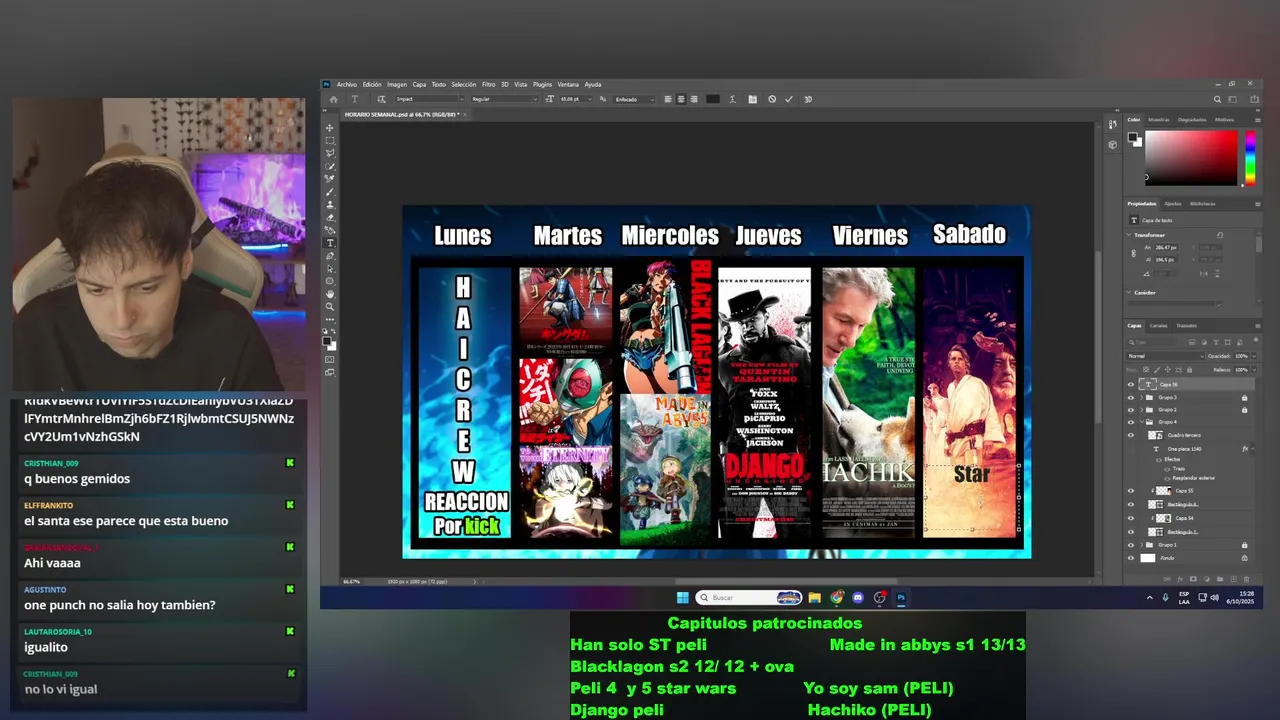
Task: Align text left in options bar
Action: (x=668, y=99)
